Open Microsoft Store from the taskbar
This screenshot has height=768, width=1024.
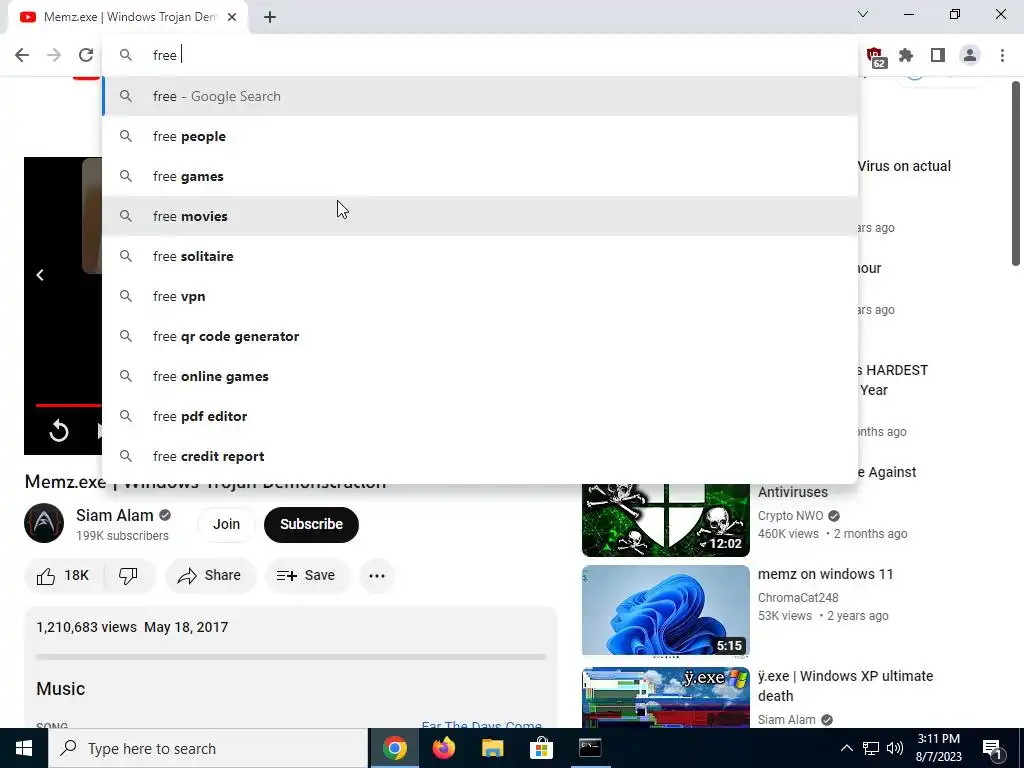tap(541, 748)
